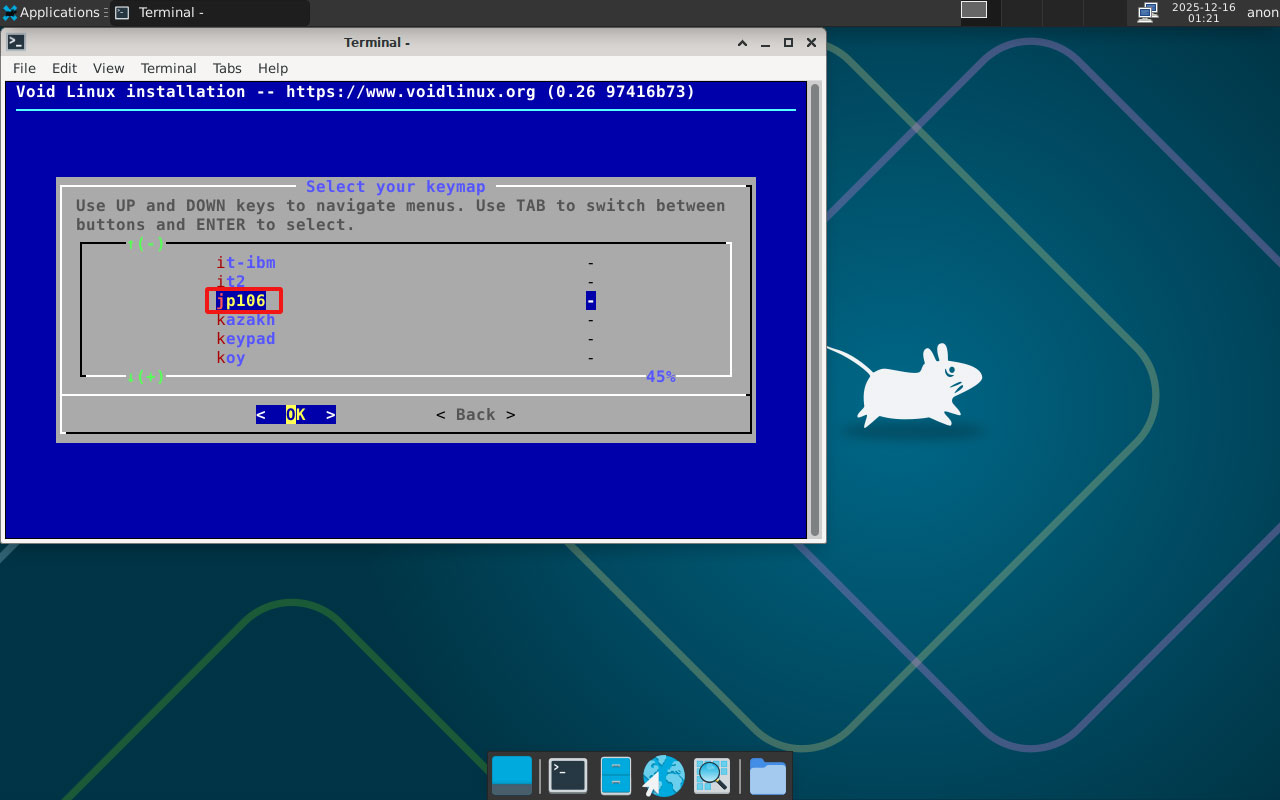This screenshot has width=1280, height=800.
Task: Click the terminal vertical scrollbar
Action: click(x=815, y=310)
